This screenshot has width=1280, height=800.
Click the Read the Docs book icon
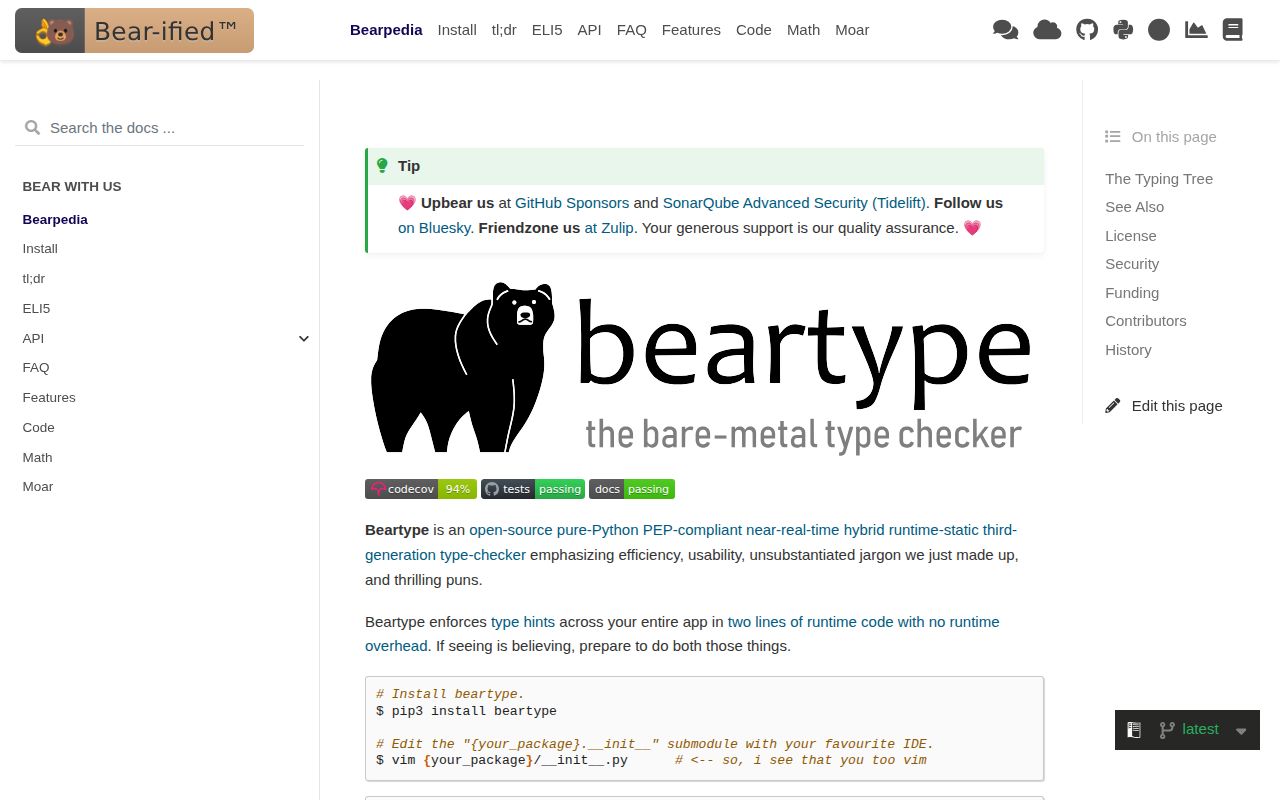(x=1134, y=730)
